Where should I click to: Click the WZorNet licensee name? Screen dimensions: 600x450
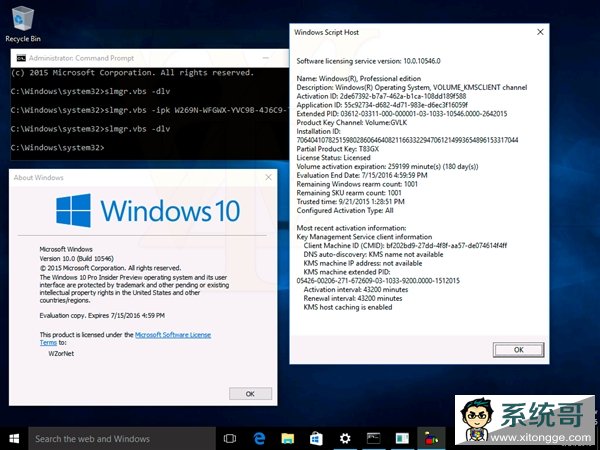pos(61,354)
